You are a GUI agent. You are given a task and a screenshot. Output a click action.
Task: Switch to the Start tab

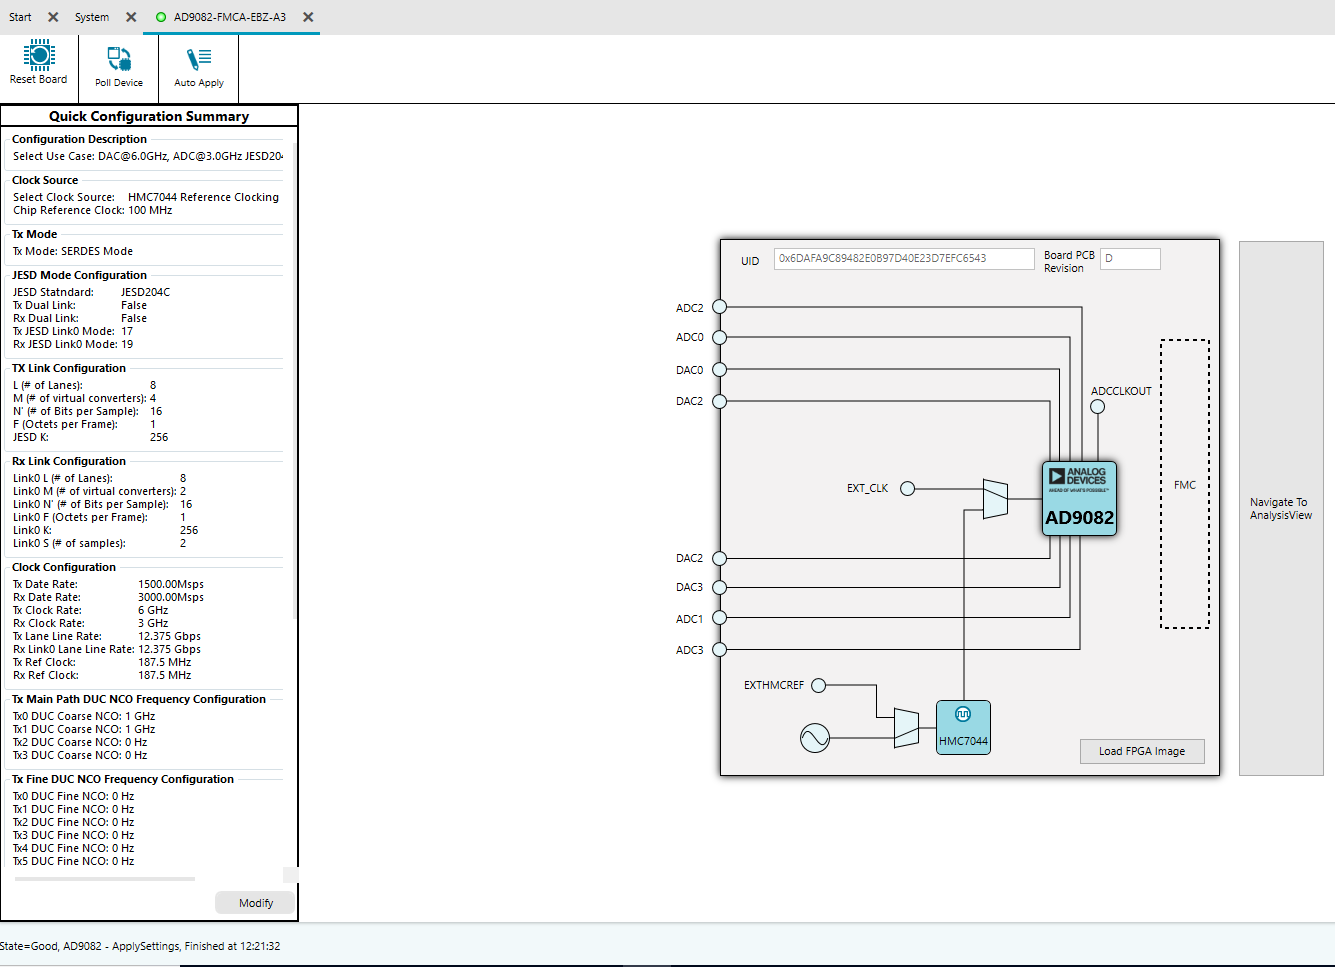(x=20, y=17)
